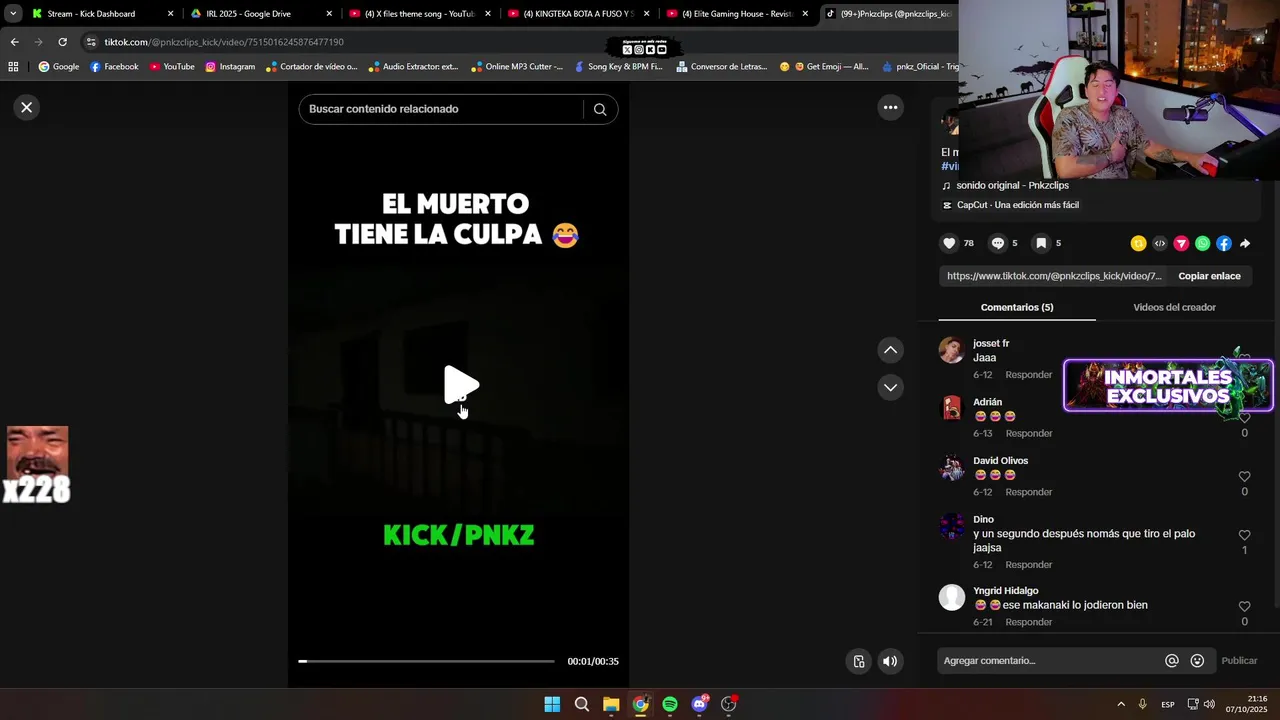
Task: Like Dino's comment heart
Action: click(1244, 535)
